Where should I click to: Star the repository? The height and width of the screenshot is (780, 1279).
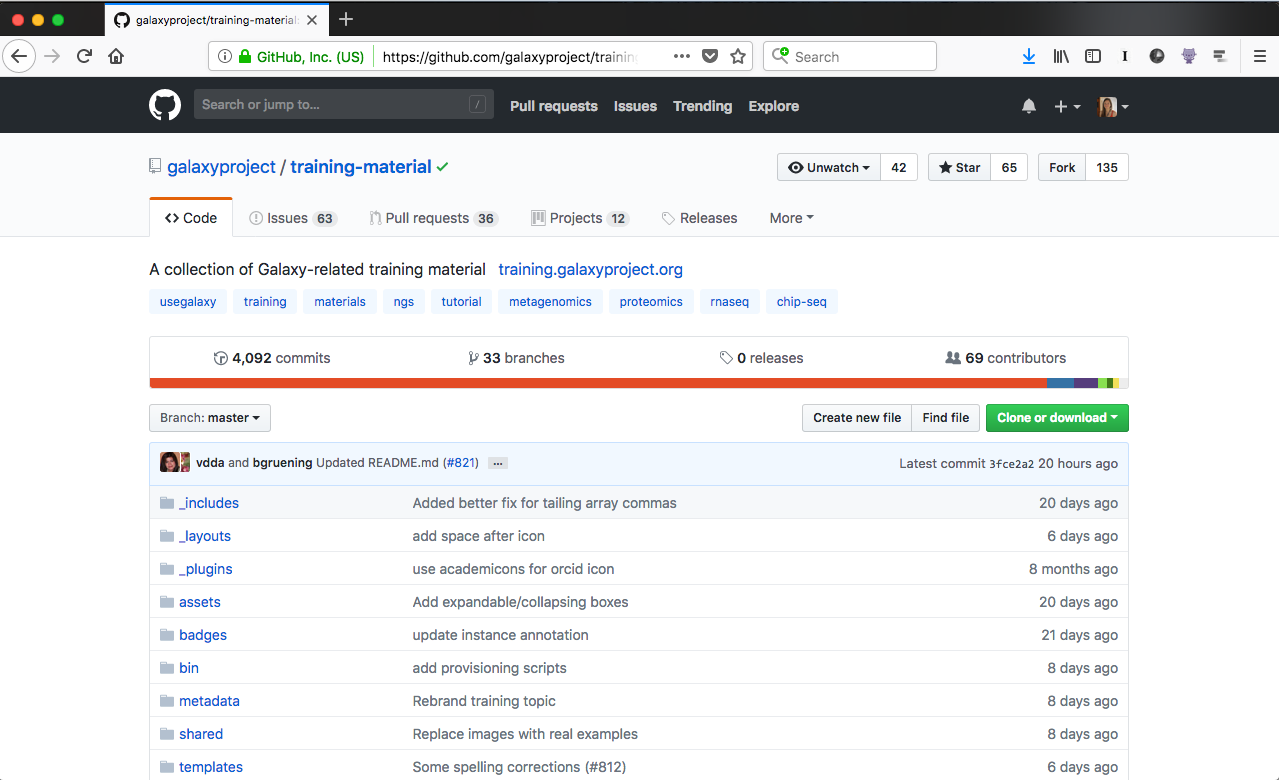(x=960, y=168)
